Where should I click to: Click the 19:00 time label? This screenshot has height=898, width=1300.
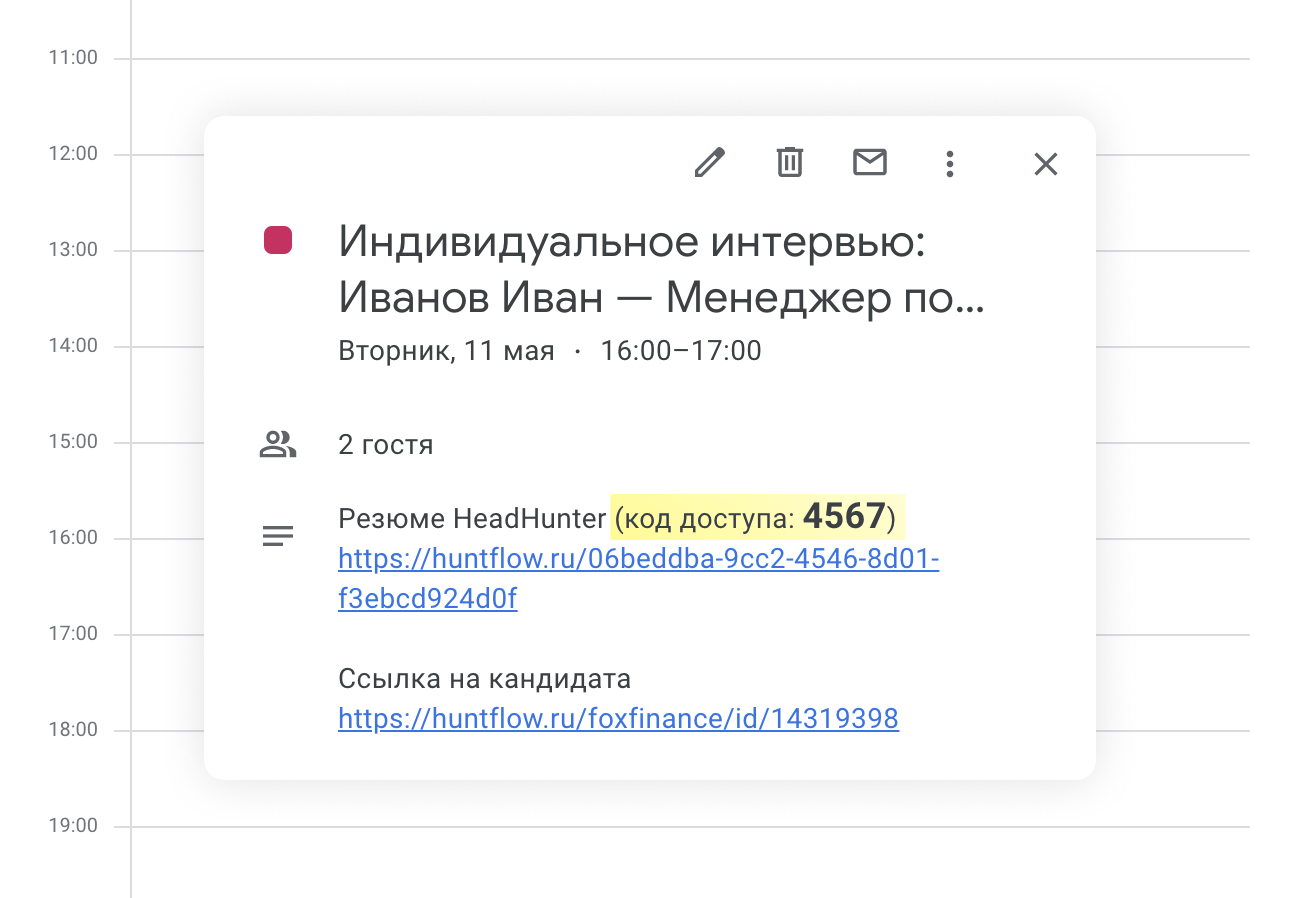(x=73, y=826)
